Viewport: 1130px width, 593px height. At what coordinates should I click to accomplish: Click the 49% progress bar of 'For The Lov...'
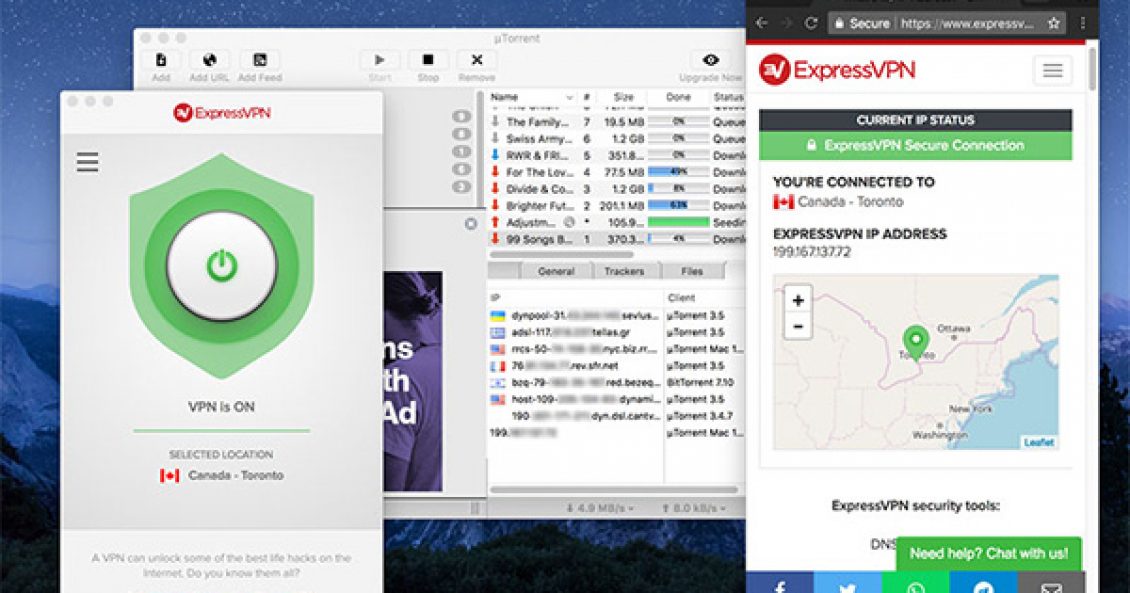(678, 172)
